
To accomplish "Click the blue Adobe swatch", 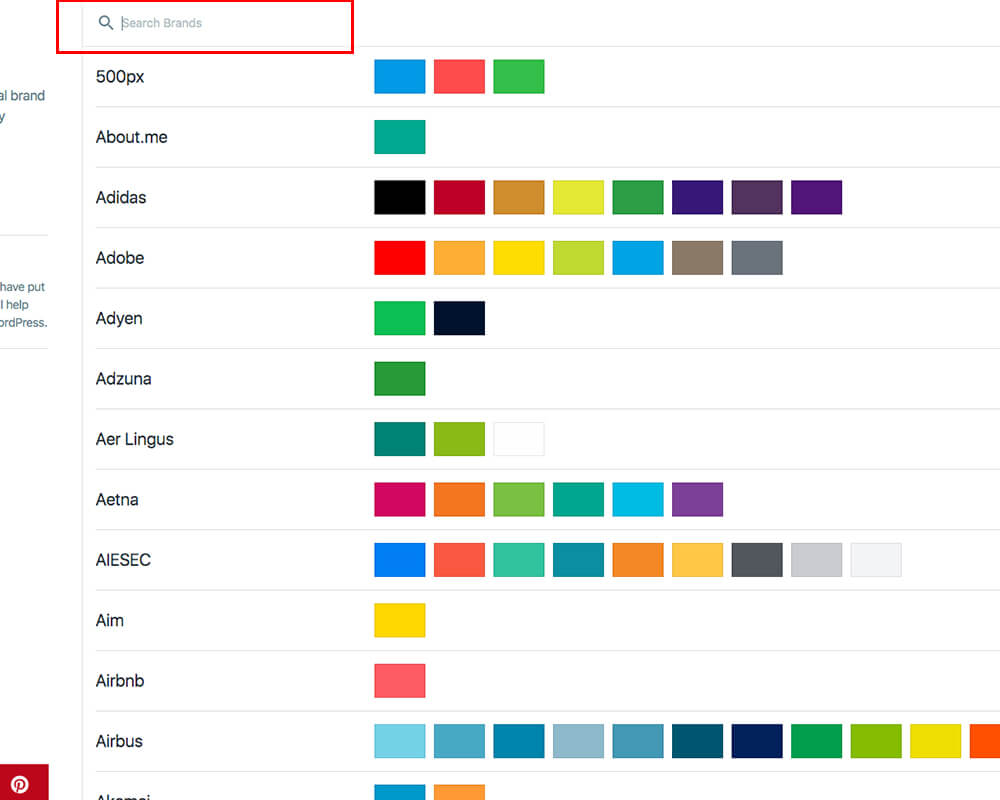I will click(x=638, y=258).
